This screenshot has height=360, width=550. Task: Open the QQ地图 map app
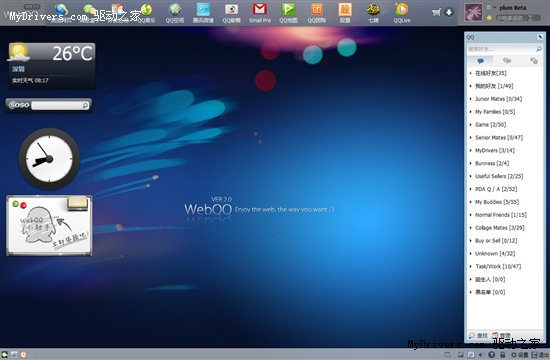[x=288, y=12]
